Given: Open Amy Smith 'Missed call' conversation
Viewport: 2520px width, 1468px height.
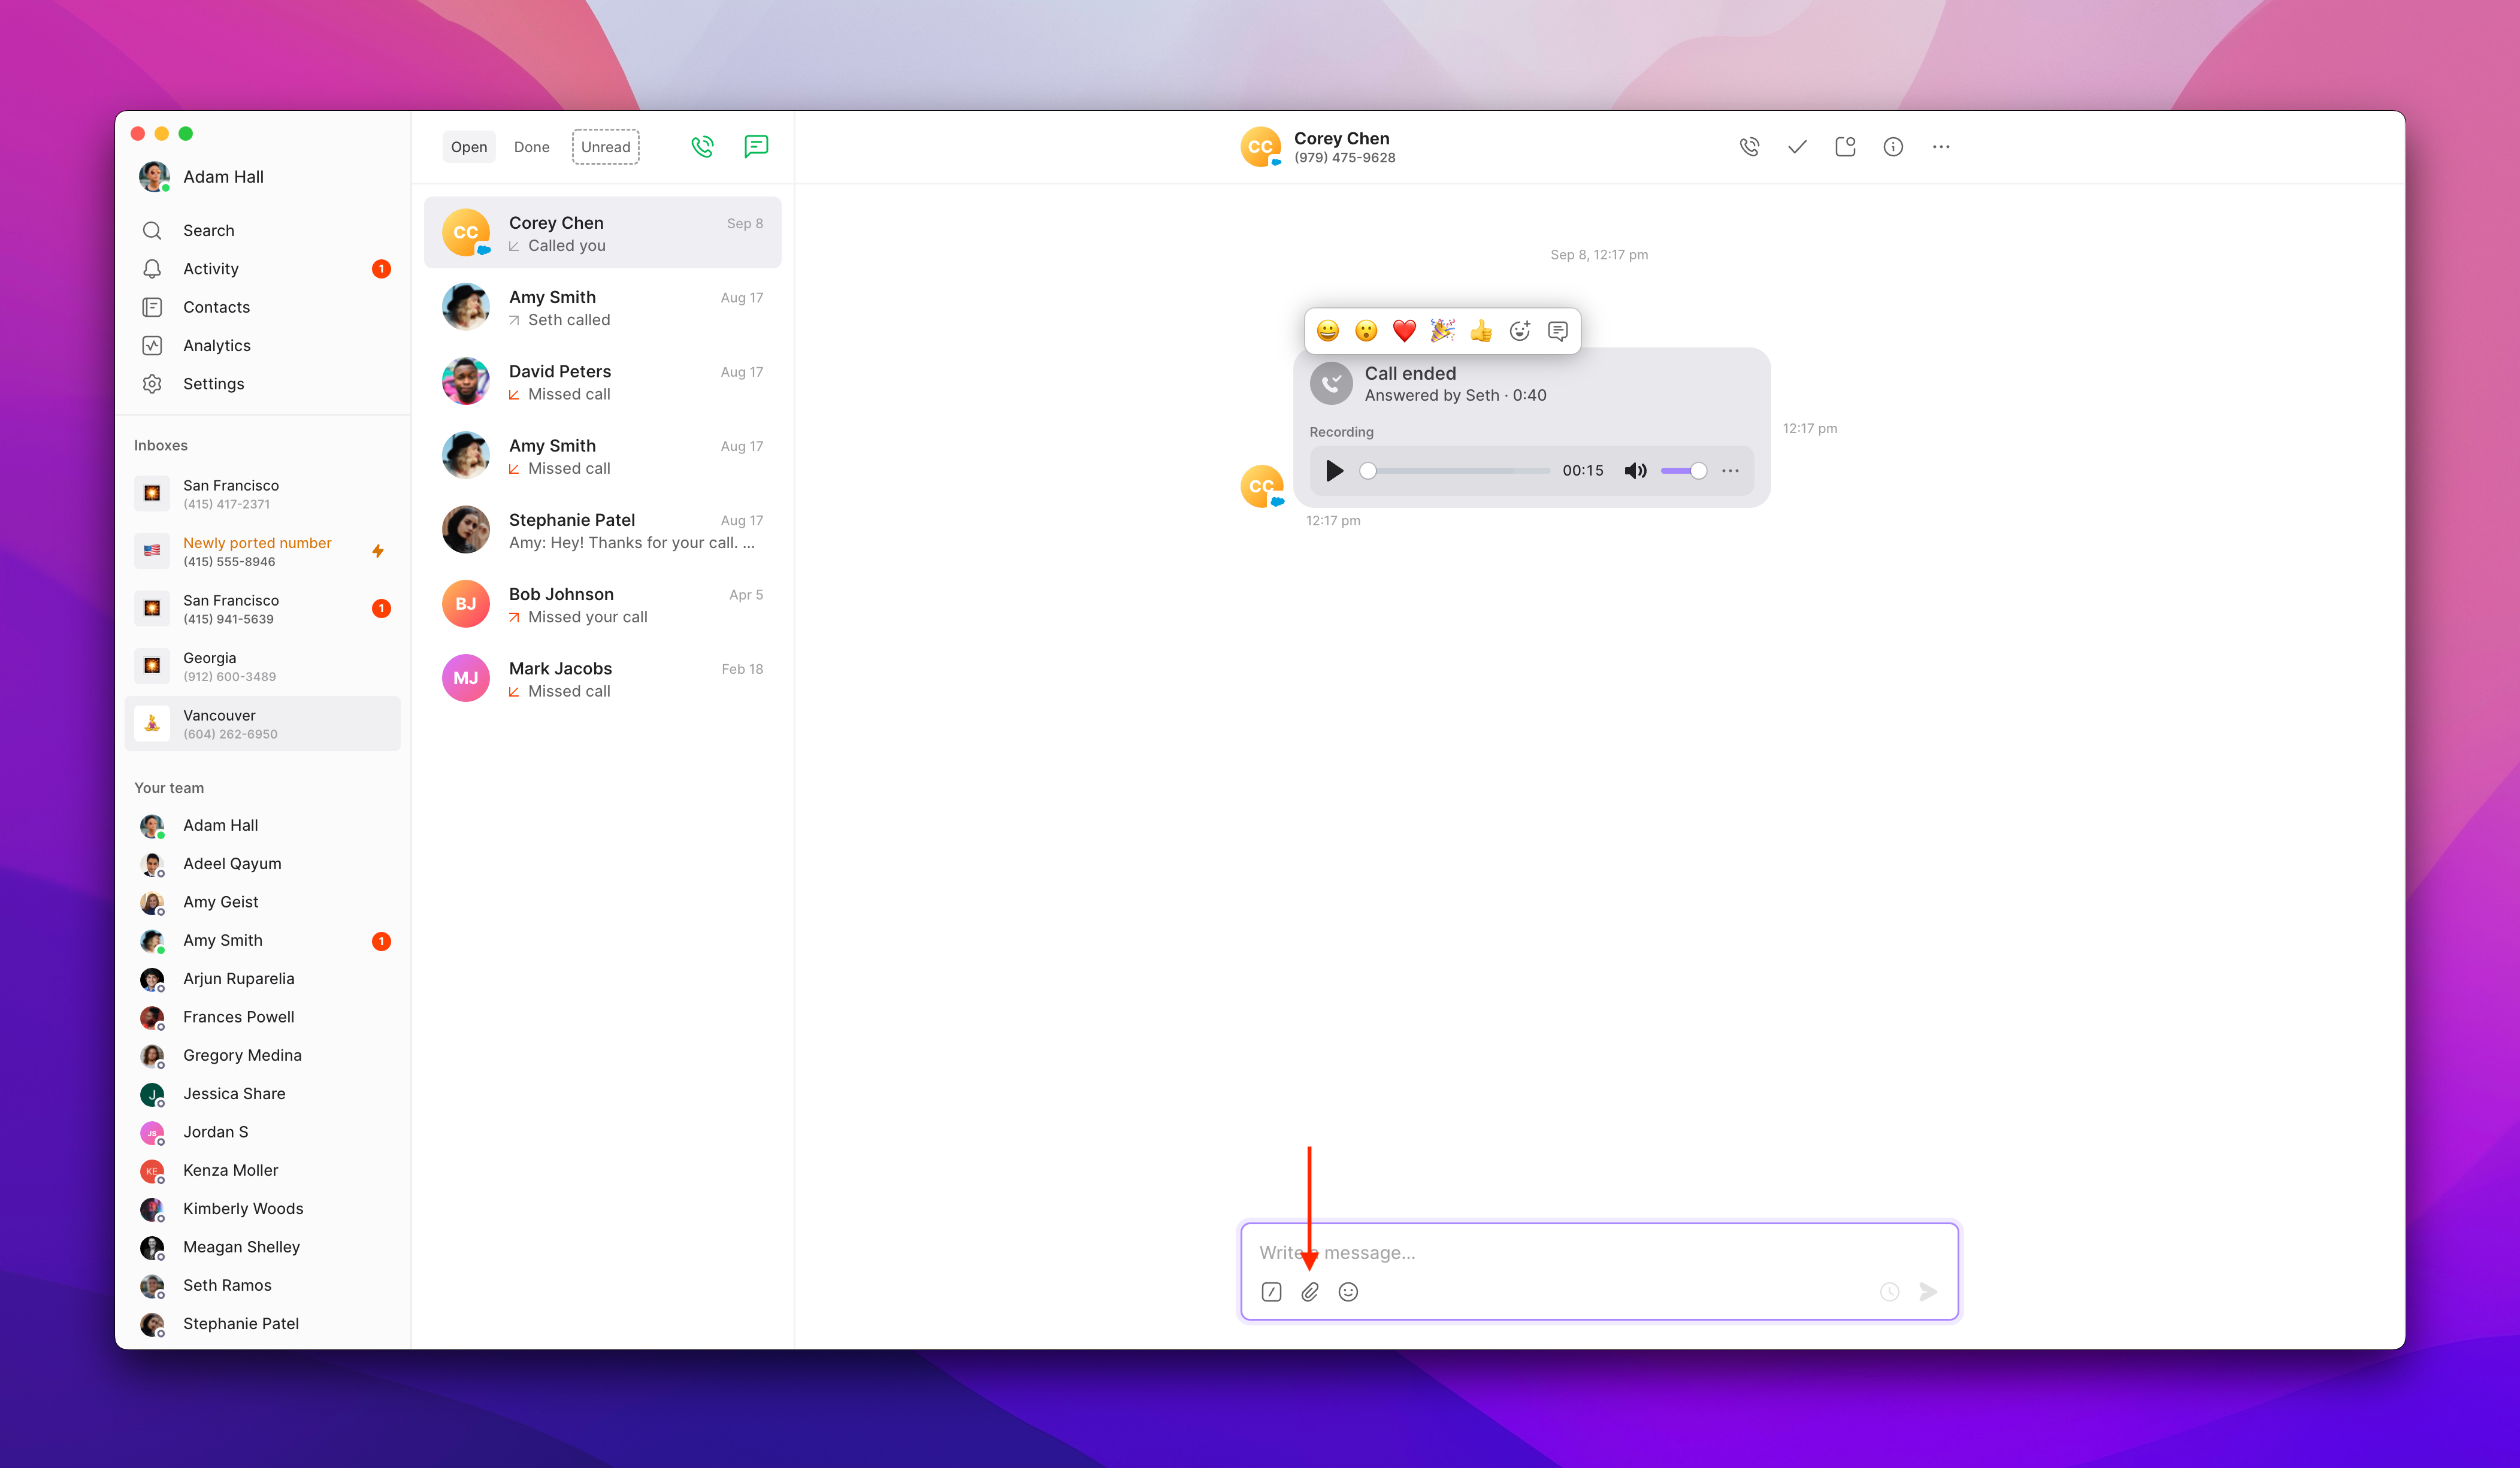Looking at the screenshot, I should (602, 456).
